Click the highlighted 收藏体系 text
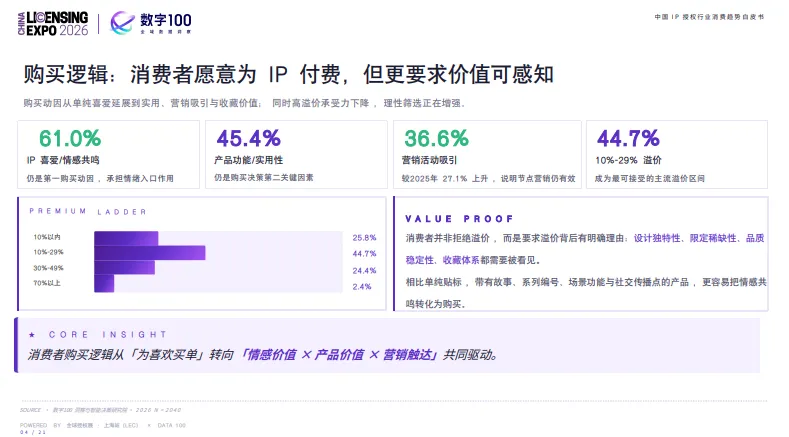The height and width of the screenshot is (437, 789). (460, 260)
